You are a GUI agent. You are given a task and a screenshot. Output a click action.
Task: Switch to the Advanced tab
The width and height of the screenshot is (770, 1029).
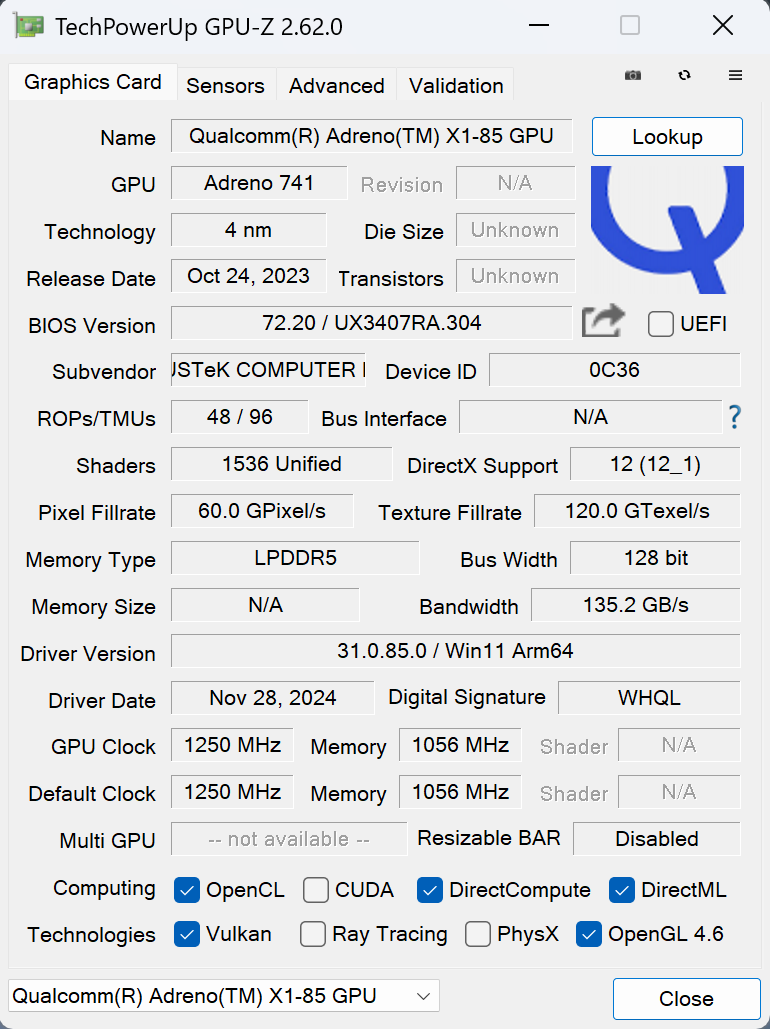coord(337,85)
